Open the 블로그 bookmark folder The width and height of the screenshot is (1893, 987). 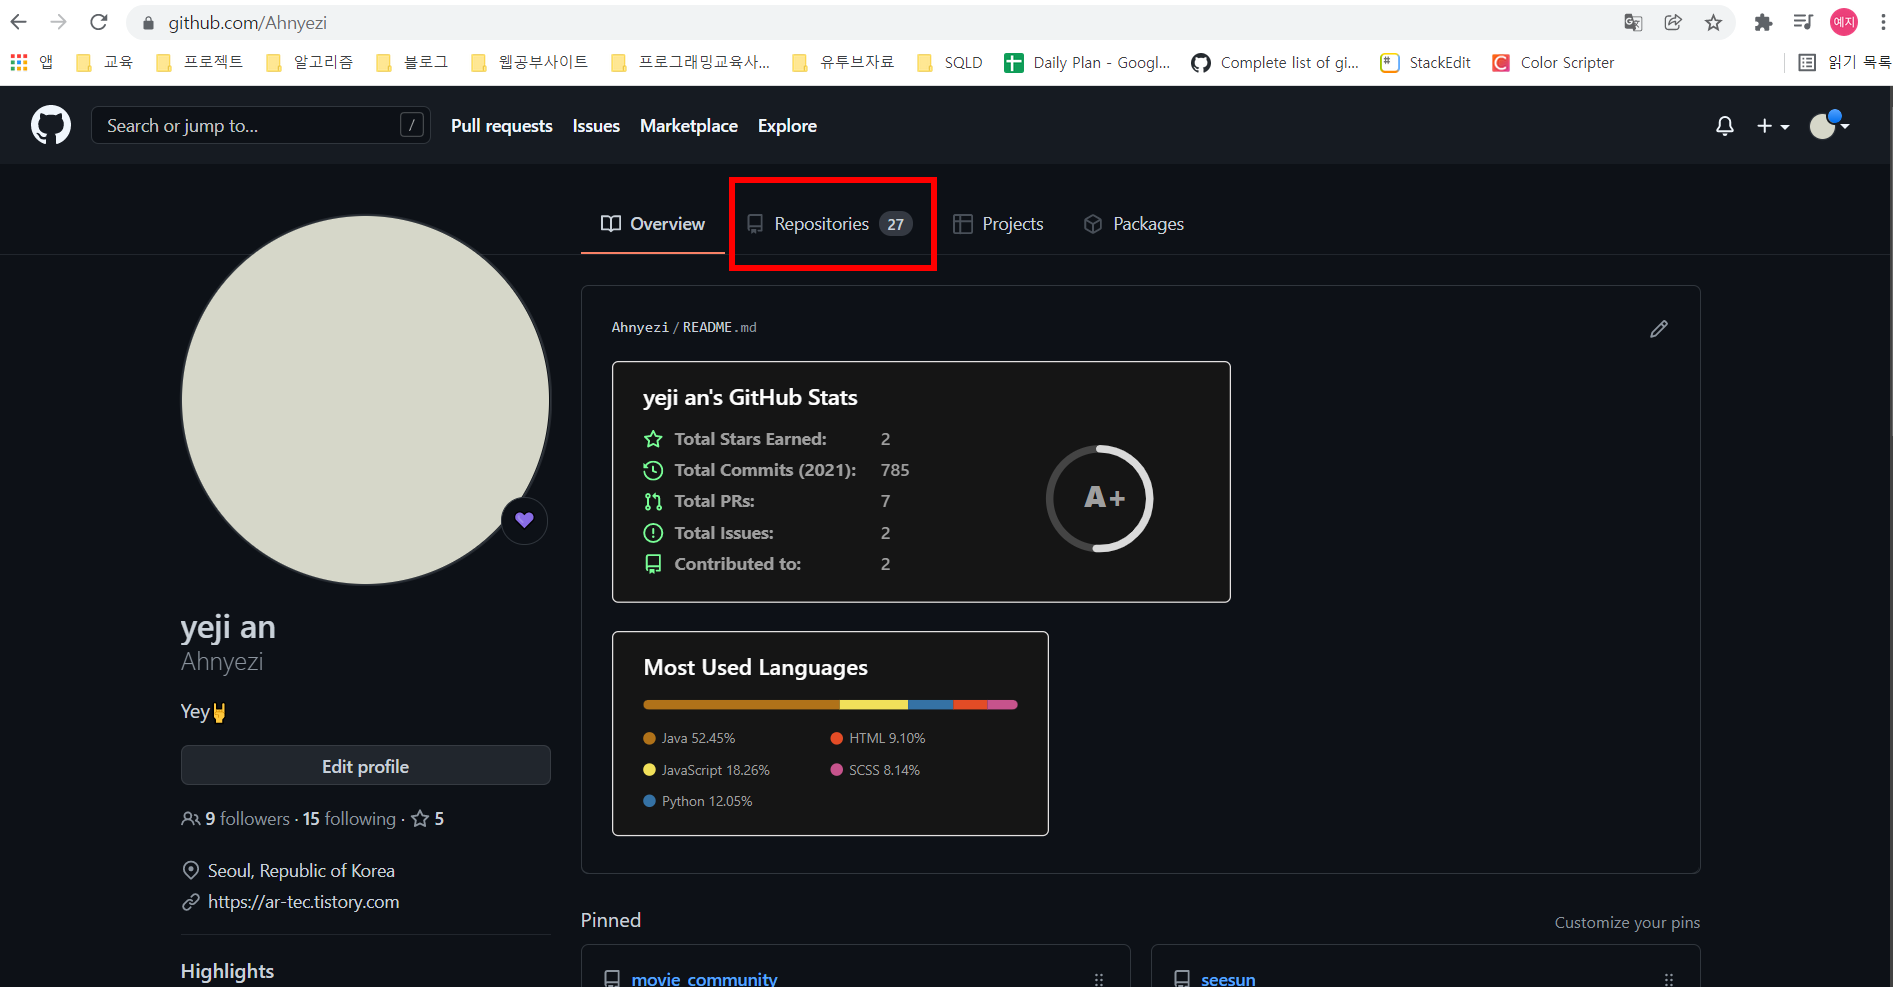pos(411,62)
